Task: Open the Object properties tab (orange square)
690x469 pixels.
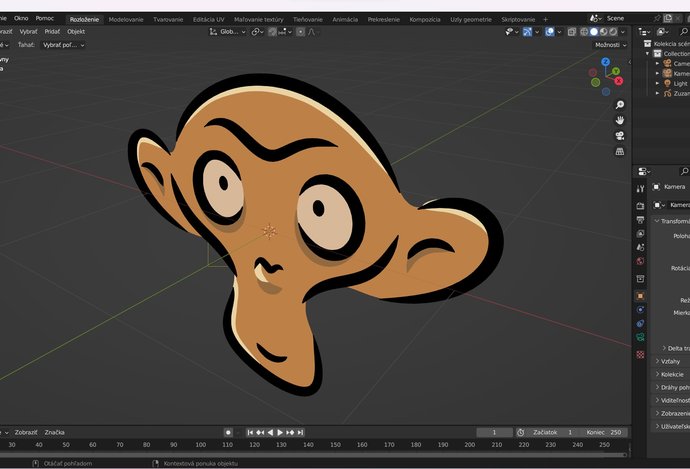Action: point(641,296)
